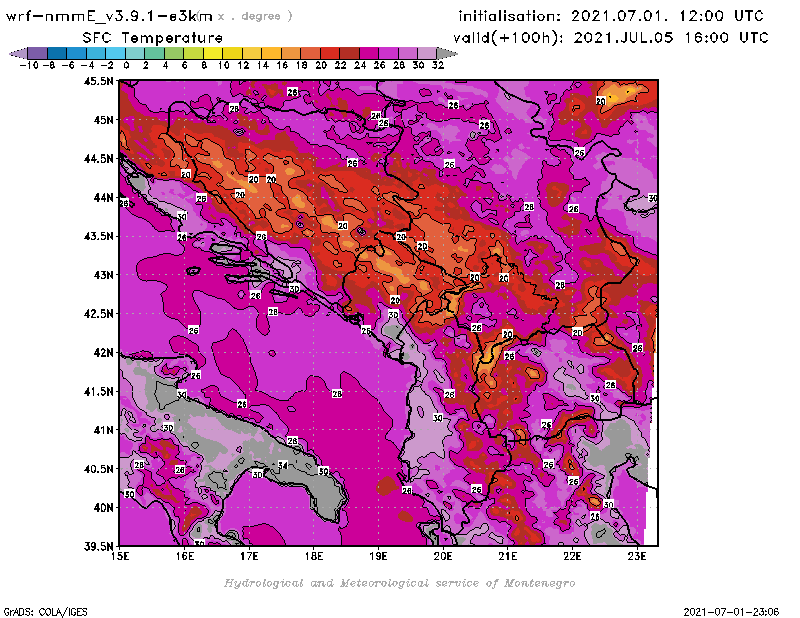The height and width of the screenshot is (618, 800).
Task: Click the magenta legend swatch between 24 and 26
Action: point(369,53)
